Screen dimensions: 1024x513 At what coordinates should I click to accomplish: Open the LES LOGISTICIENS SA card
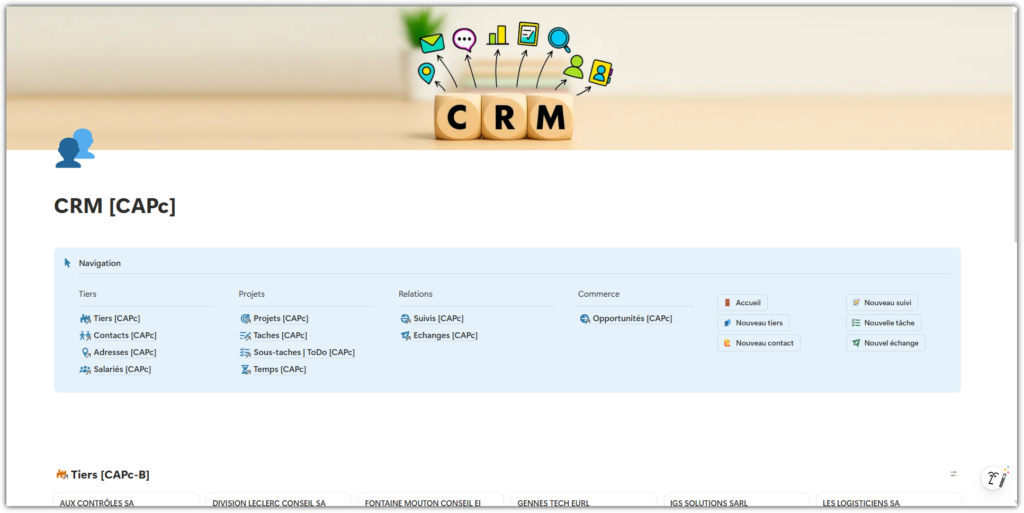coord(889,500)
